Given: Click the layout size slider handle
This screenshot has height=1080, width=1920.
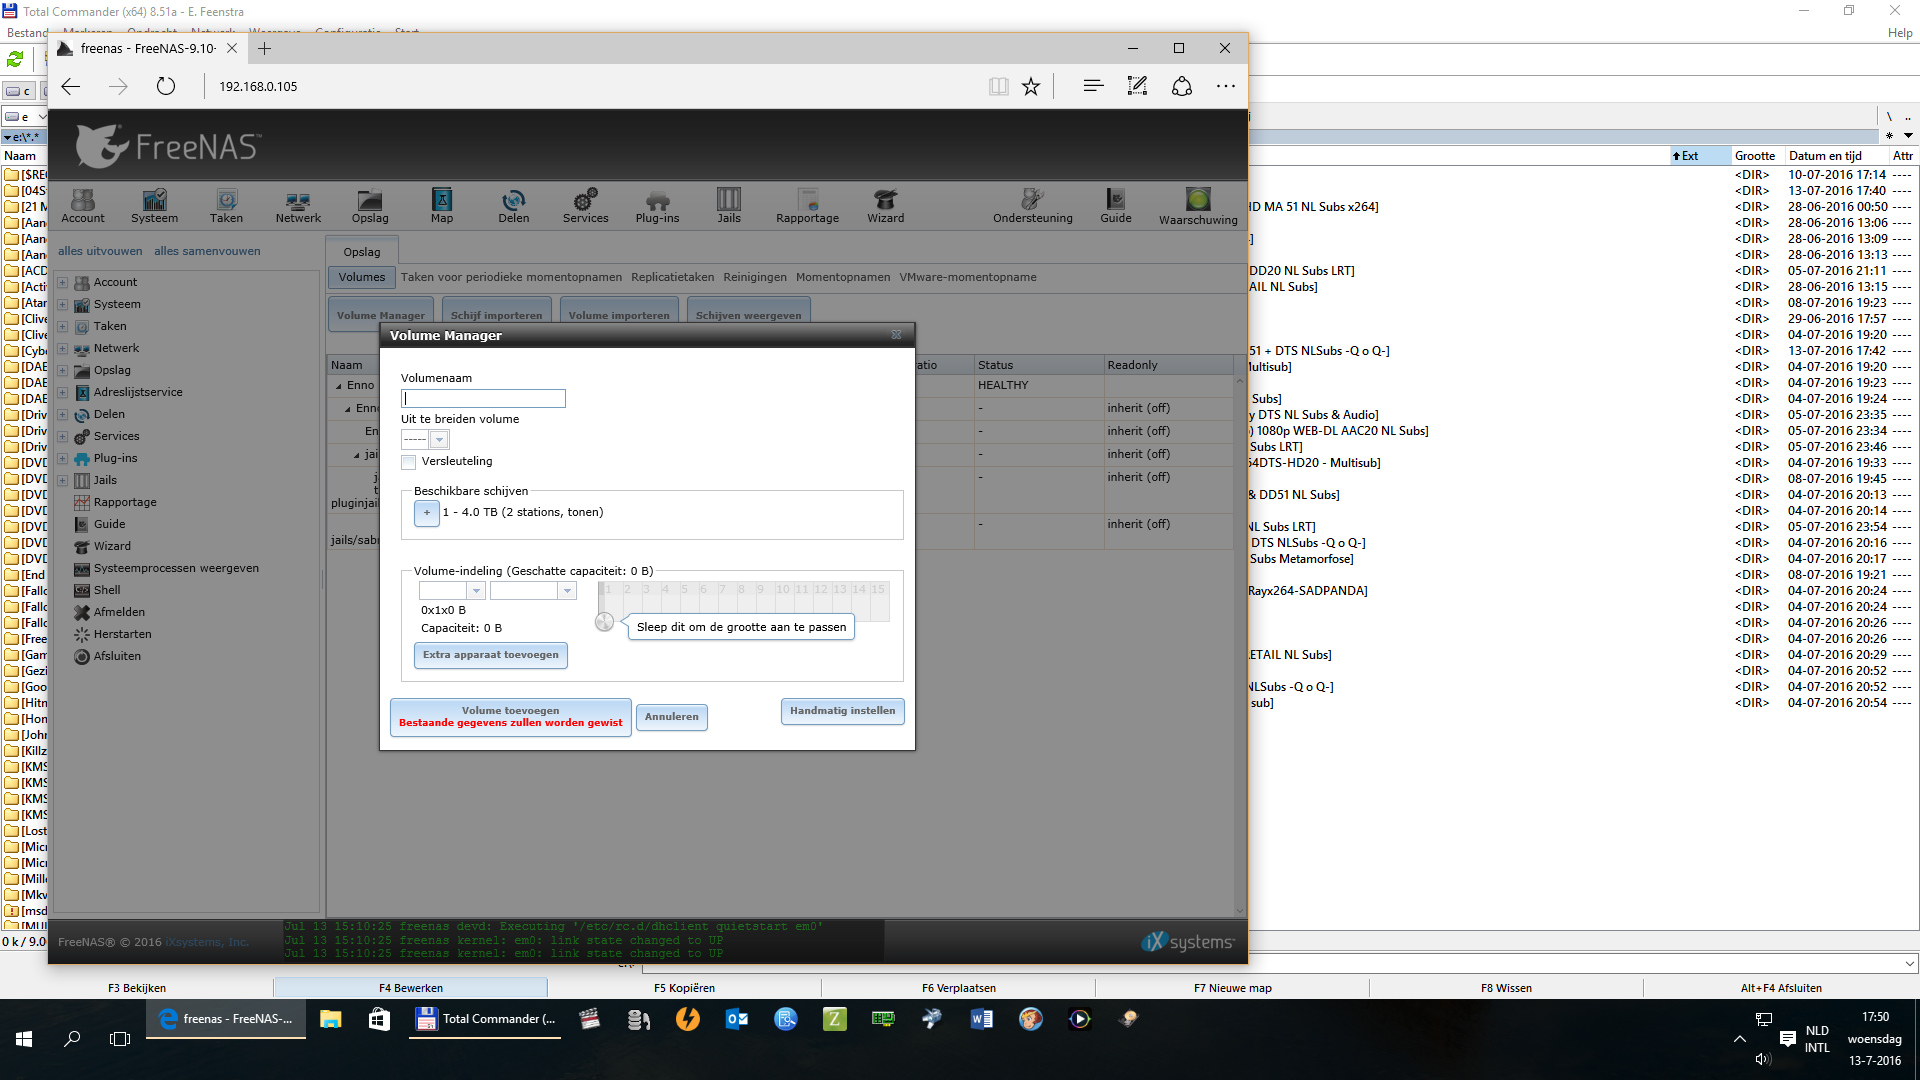Looking at the screenshot, I should (x=604, y=622).
